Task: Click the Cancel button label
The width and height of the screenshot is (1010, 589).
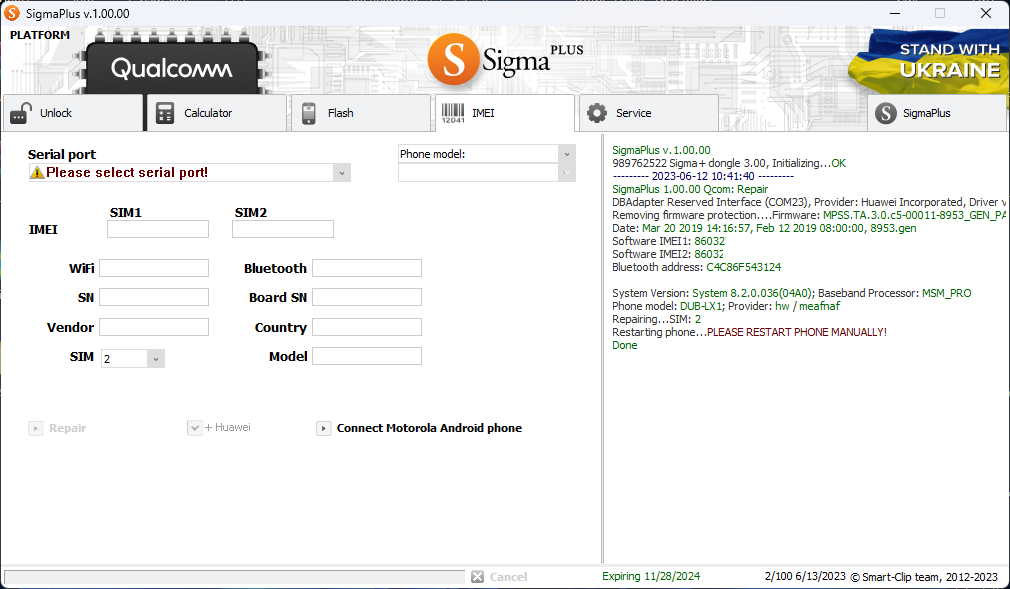Action: coord(508,577)
